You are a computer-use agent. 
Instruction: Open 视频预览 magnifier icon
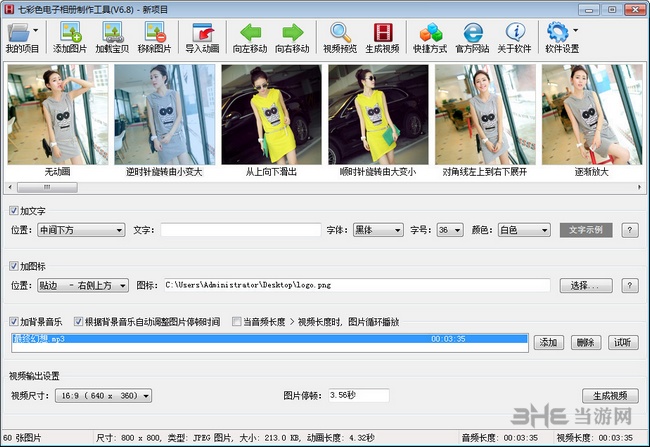click(x=340, y=32)
